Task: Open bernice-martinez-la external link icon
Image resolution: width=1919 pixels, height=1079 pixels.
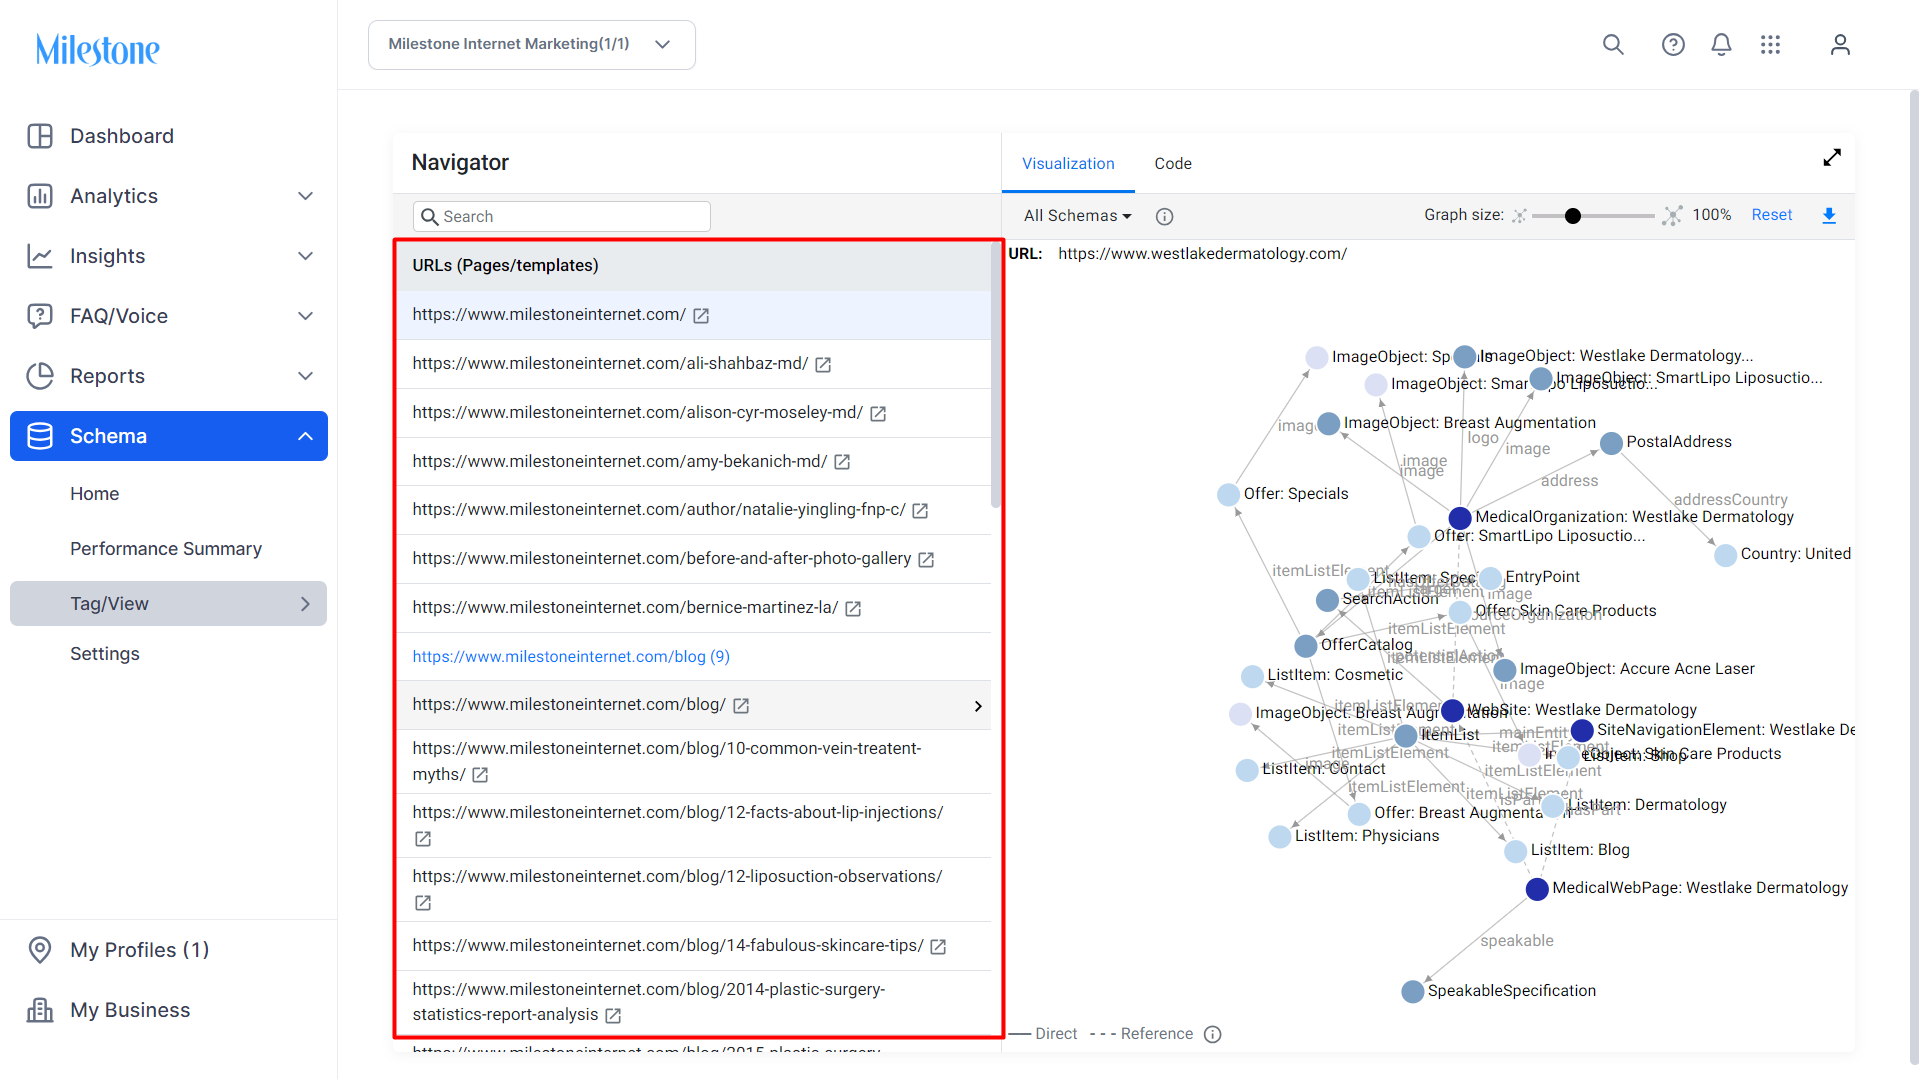Action: [853, 609]
